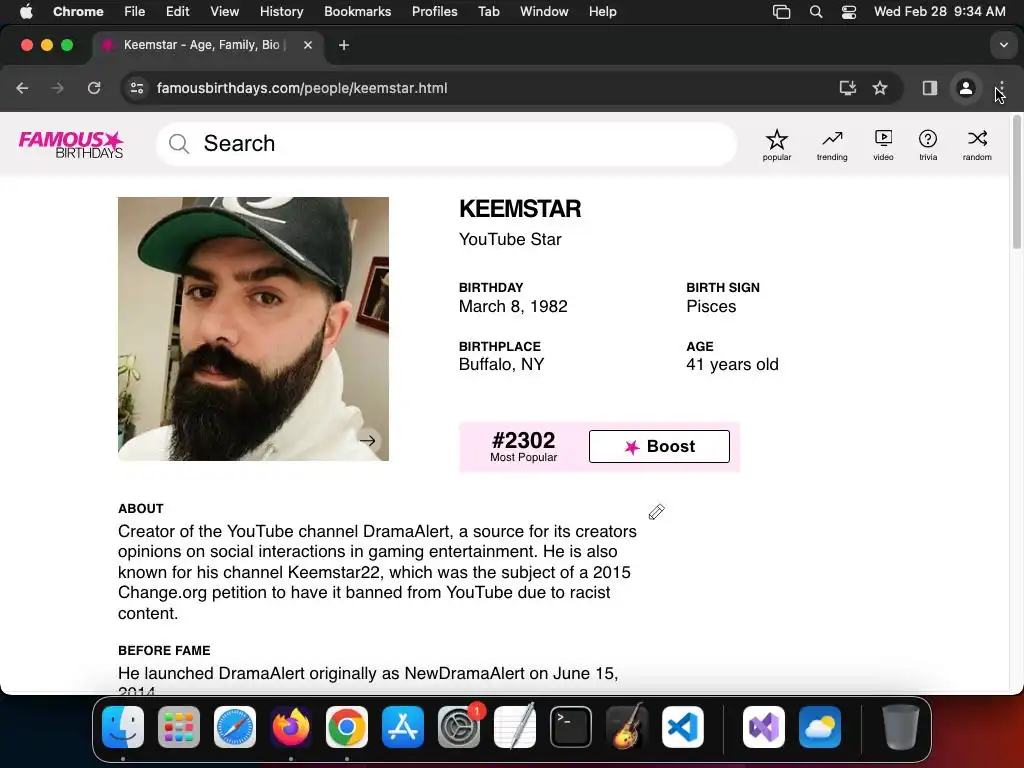Open Control Center in menu bar
This screenshot has width=1024, height=768.
[x=848, y=12]
